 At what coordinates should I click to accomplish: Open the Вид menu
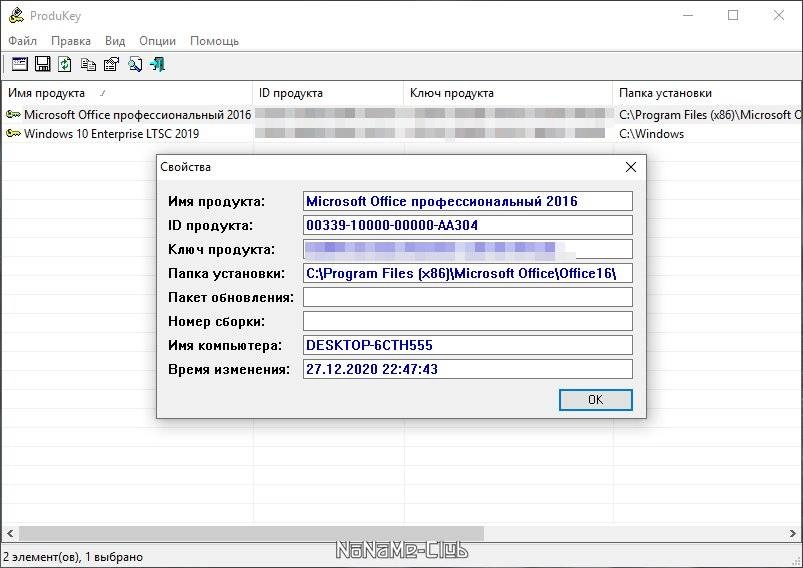pos(115,41)
